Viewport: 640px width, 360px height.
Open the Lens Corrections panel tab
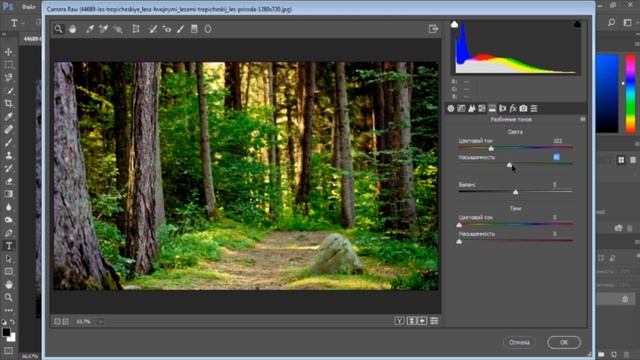(502, 108)
